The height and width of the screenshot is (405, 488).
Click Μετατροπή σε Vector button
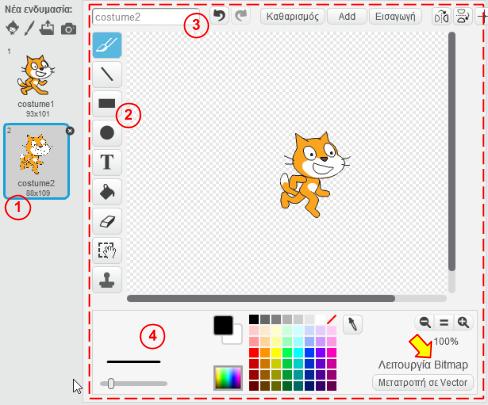coord(423,383)
